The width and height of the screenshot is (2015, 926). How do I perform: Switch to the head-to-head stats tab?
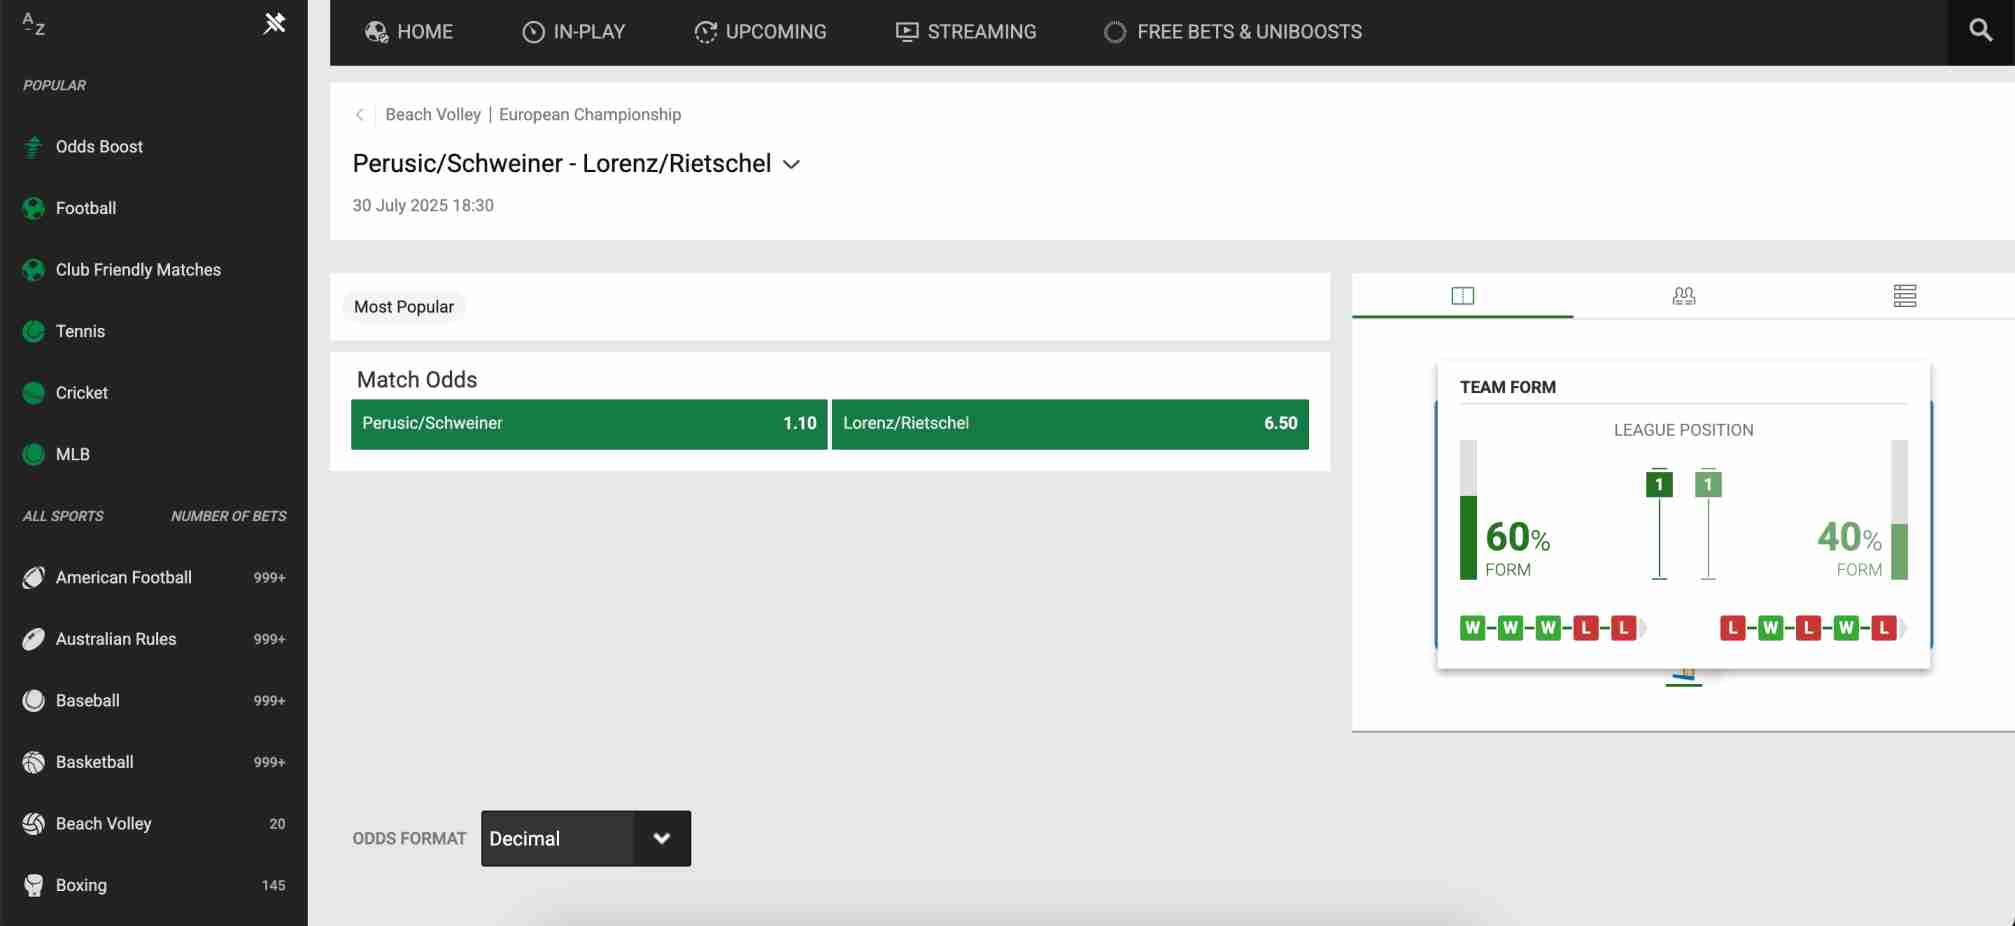(1462, 296)
